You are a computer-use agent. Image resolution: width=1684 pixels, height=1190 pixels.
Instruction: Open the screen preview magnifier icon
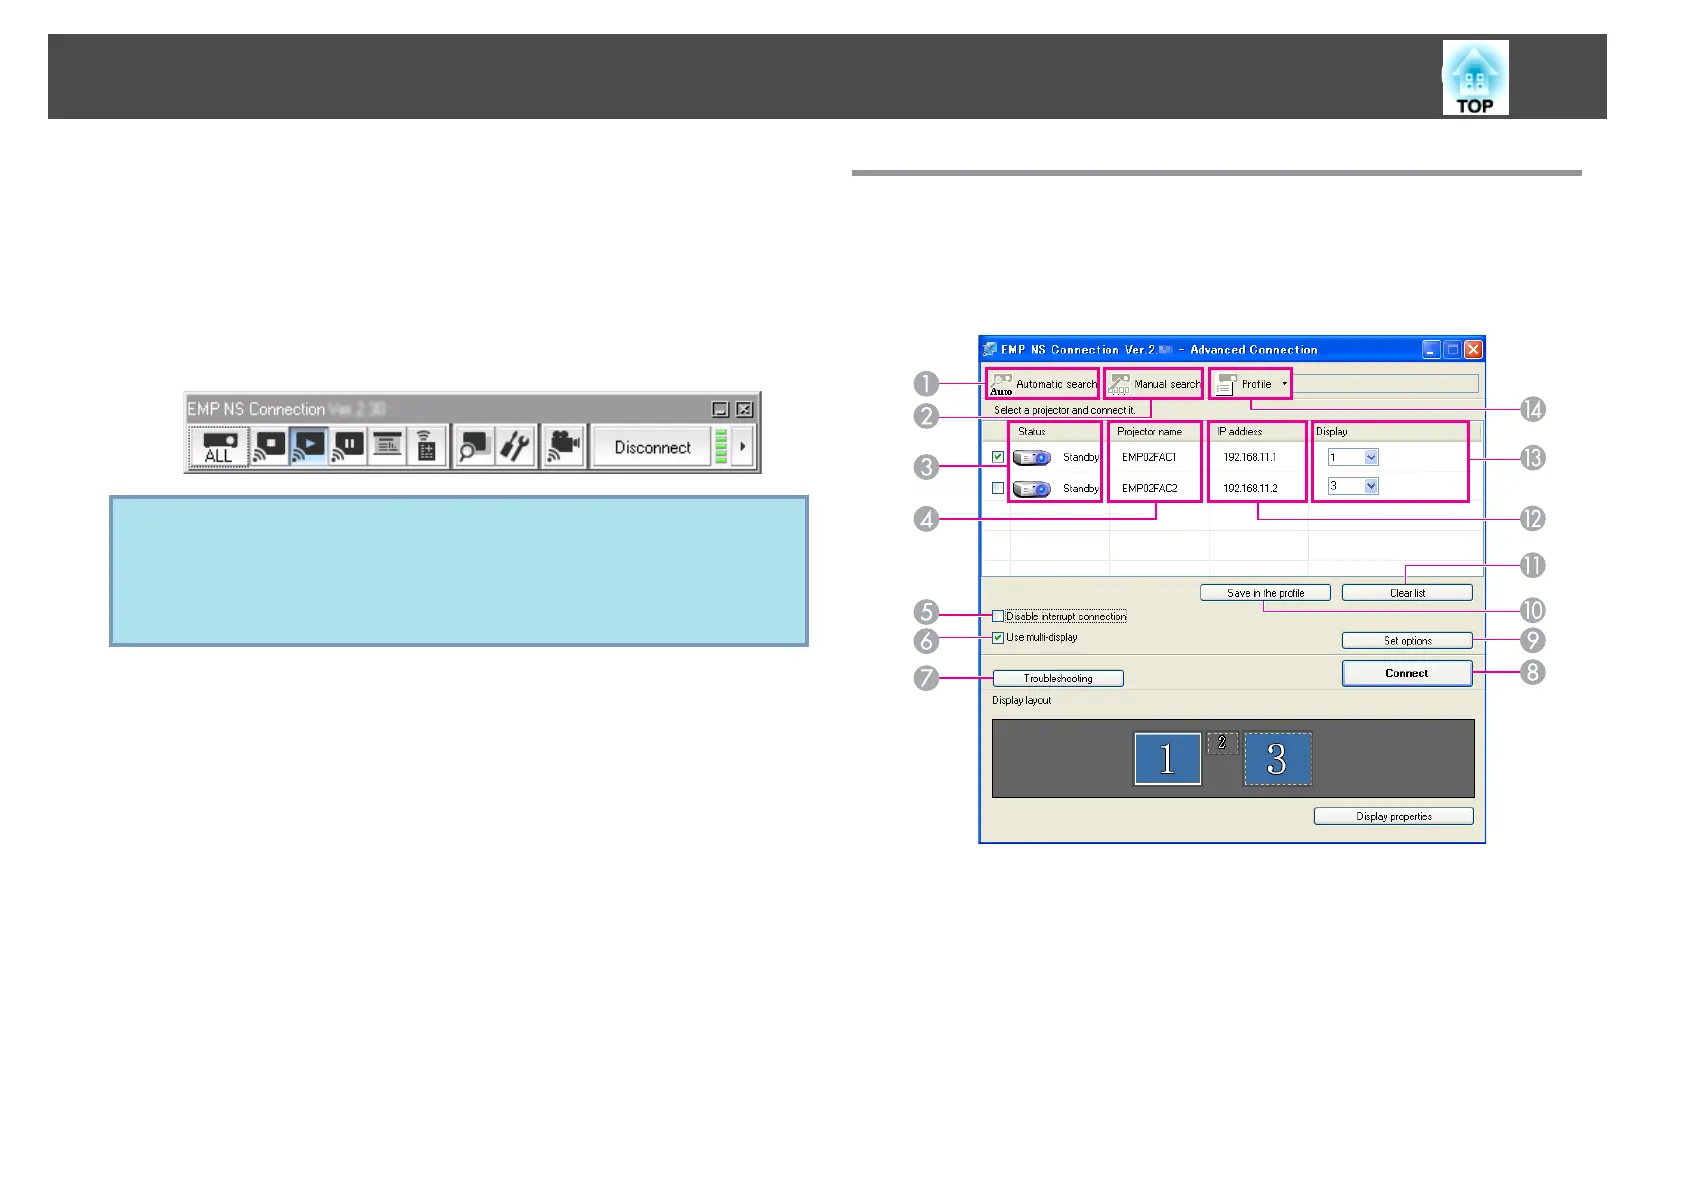coord(473,446)
